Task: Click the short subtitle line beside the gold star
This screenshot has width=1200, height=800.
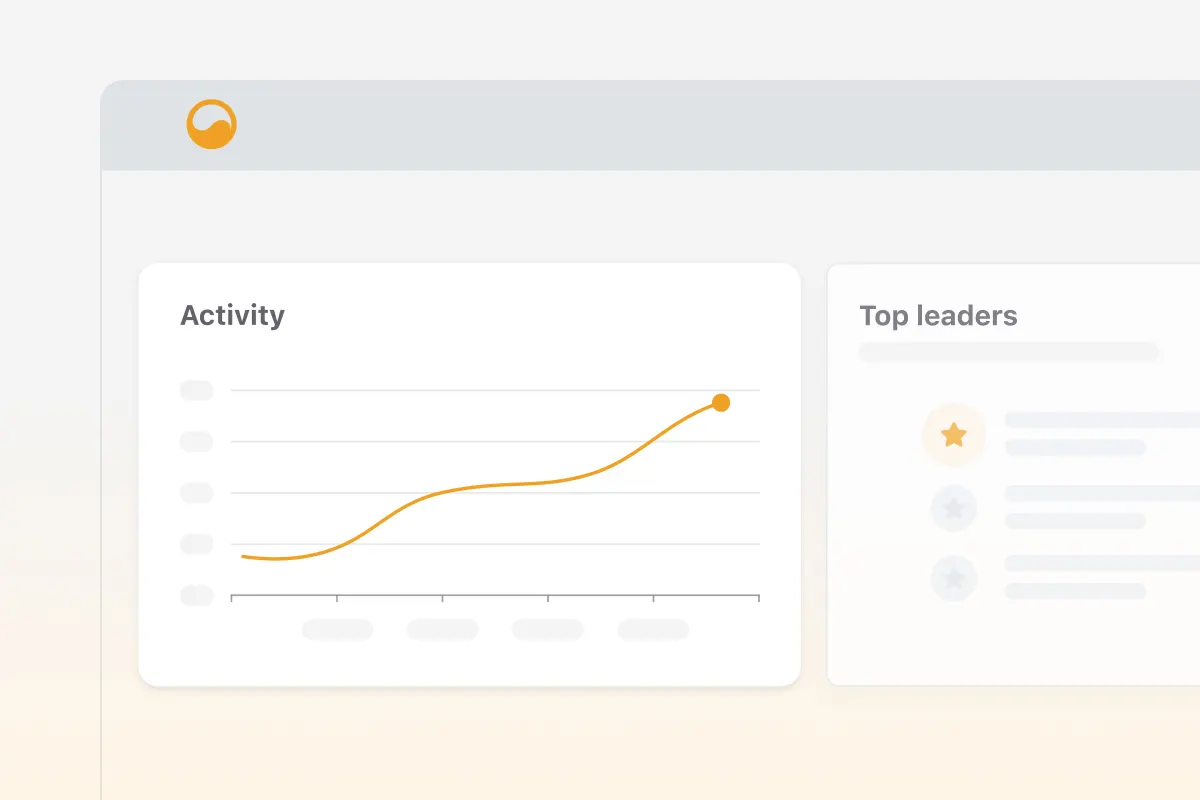Action: [1075, 448]
